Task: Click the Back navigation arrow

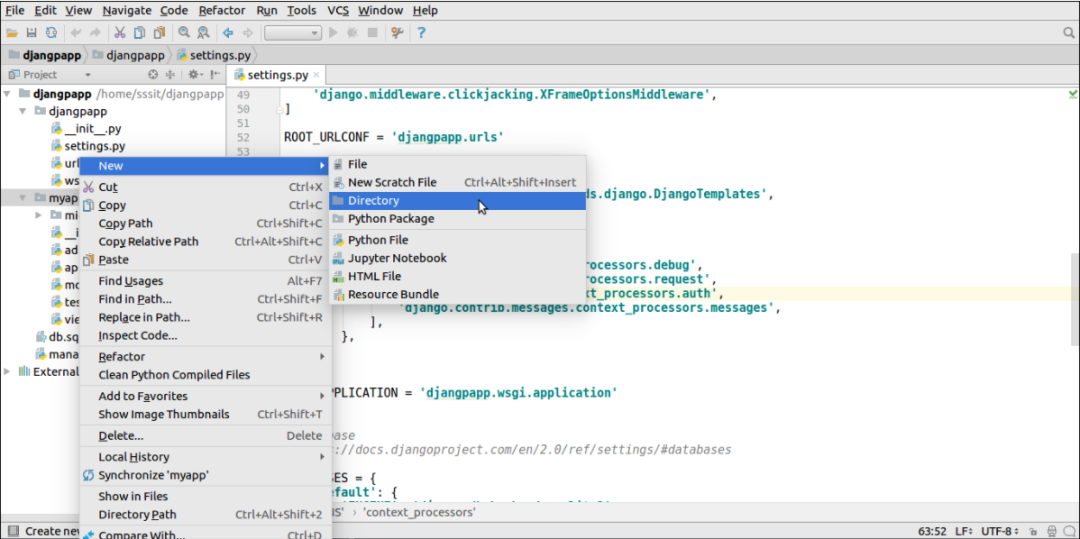Action: pos(228,32)
